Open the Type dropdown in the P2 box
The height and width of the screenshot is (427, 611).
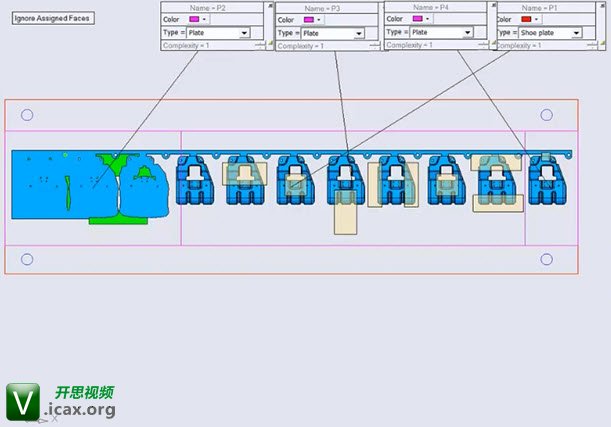coord(218,33)
